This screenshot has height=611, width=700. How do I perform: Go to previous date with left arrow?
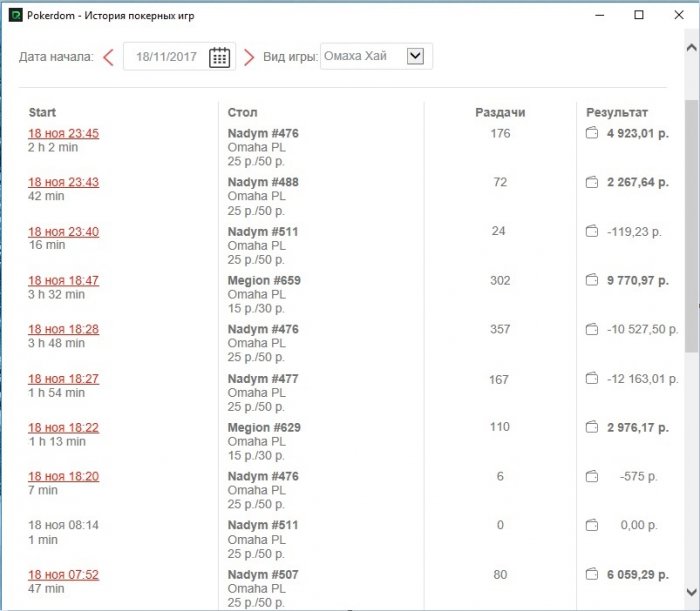pos(108,57)
